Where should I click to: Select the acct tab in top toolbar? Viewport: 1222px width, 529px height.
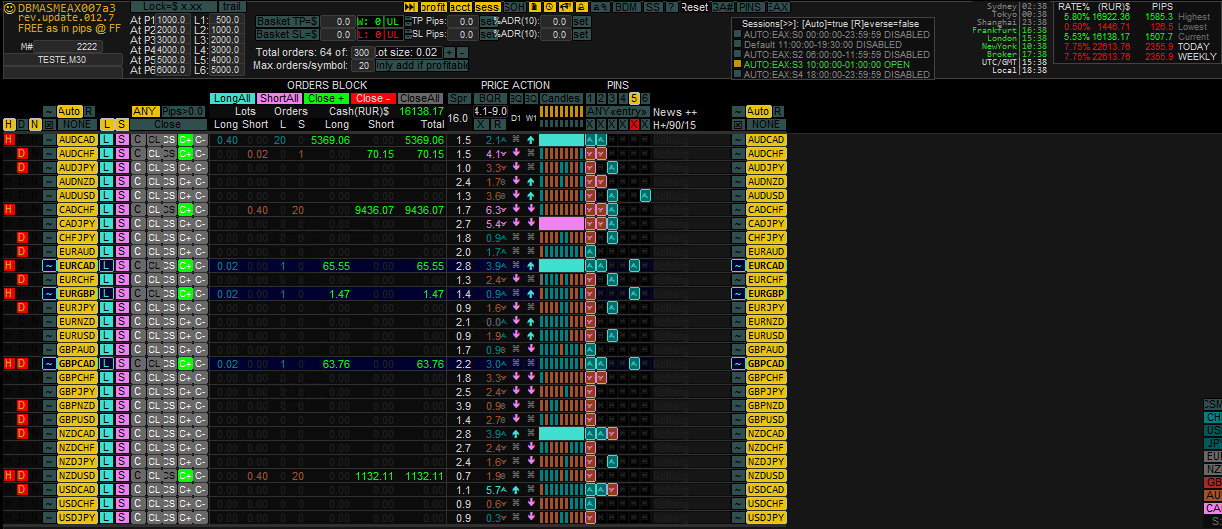pos(461,7)
